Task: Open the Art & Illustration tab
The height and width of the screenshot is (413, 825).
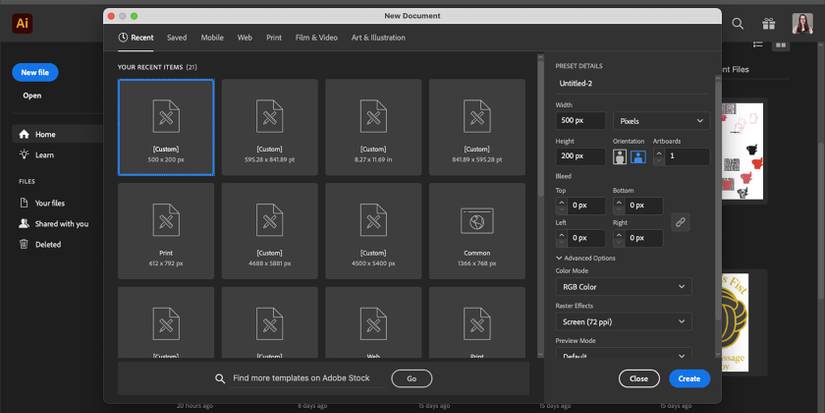Action: coord(378,37)
